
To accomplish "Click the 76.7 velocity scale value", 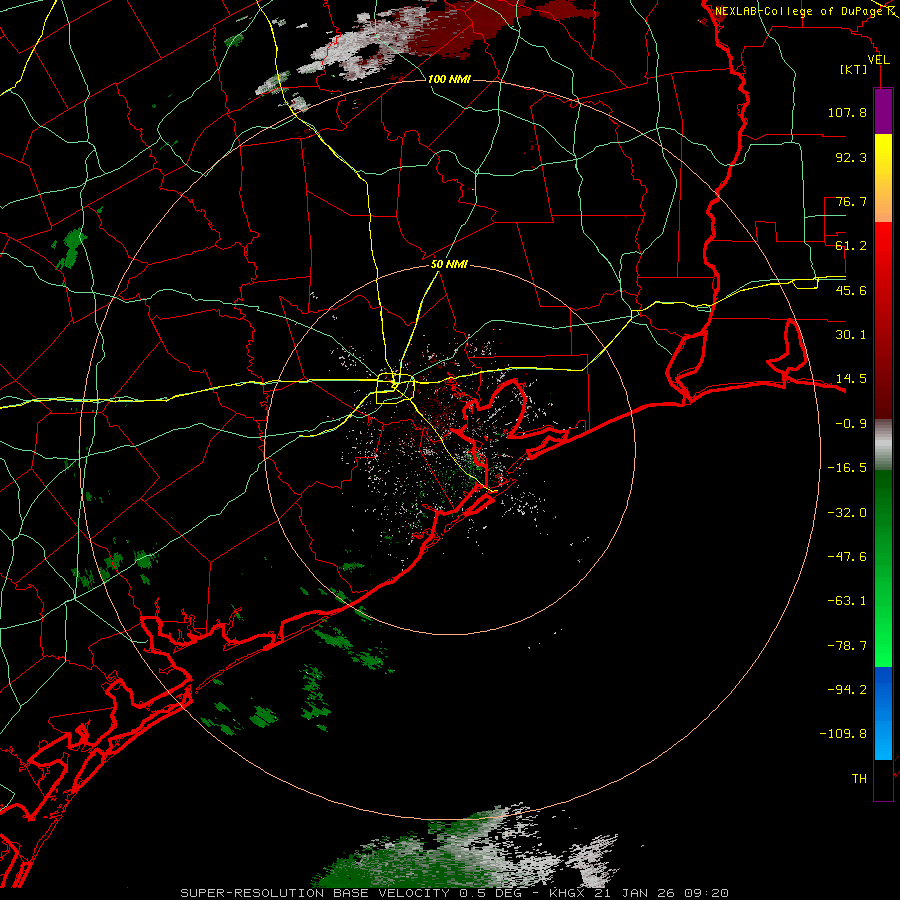I will tap(851, 201).
